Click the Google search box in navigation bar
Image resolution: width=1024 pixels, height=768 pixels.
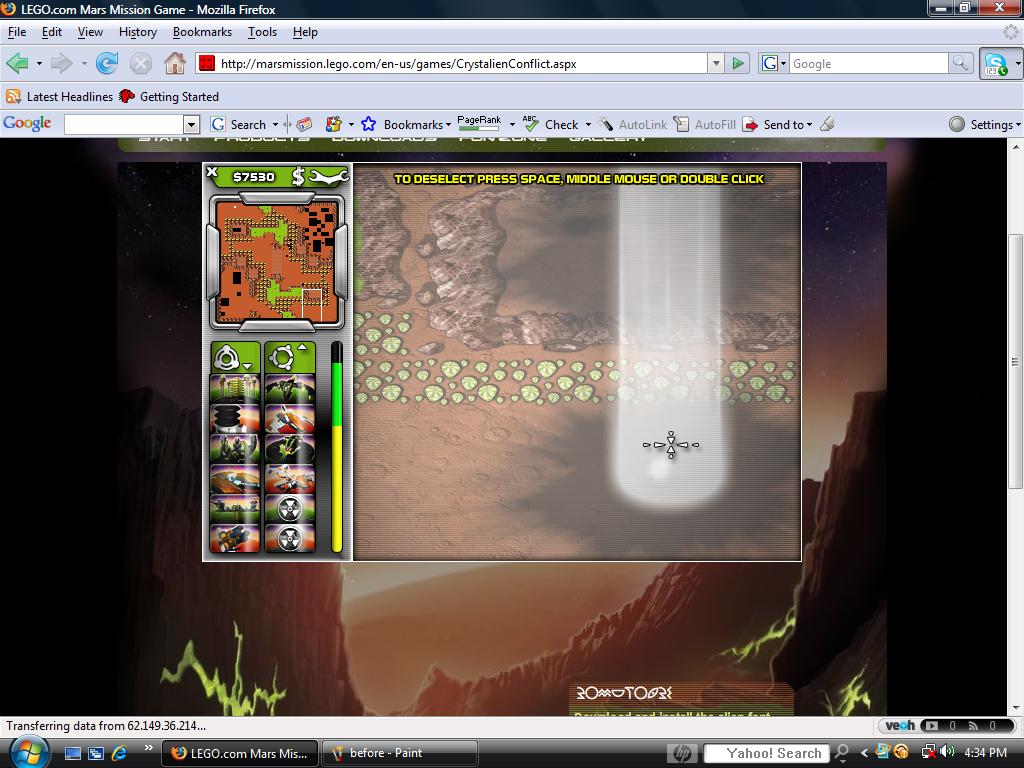click(x=869, y=63)
